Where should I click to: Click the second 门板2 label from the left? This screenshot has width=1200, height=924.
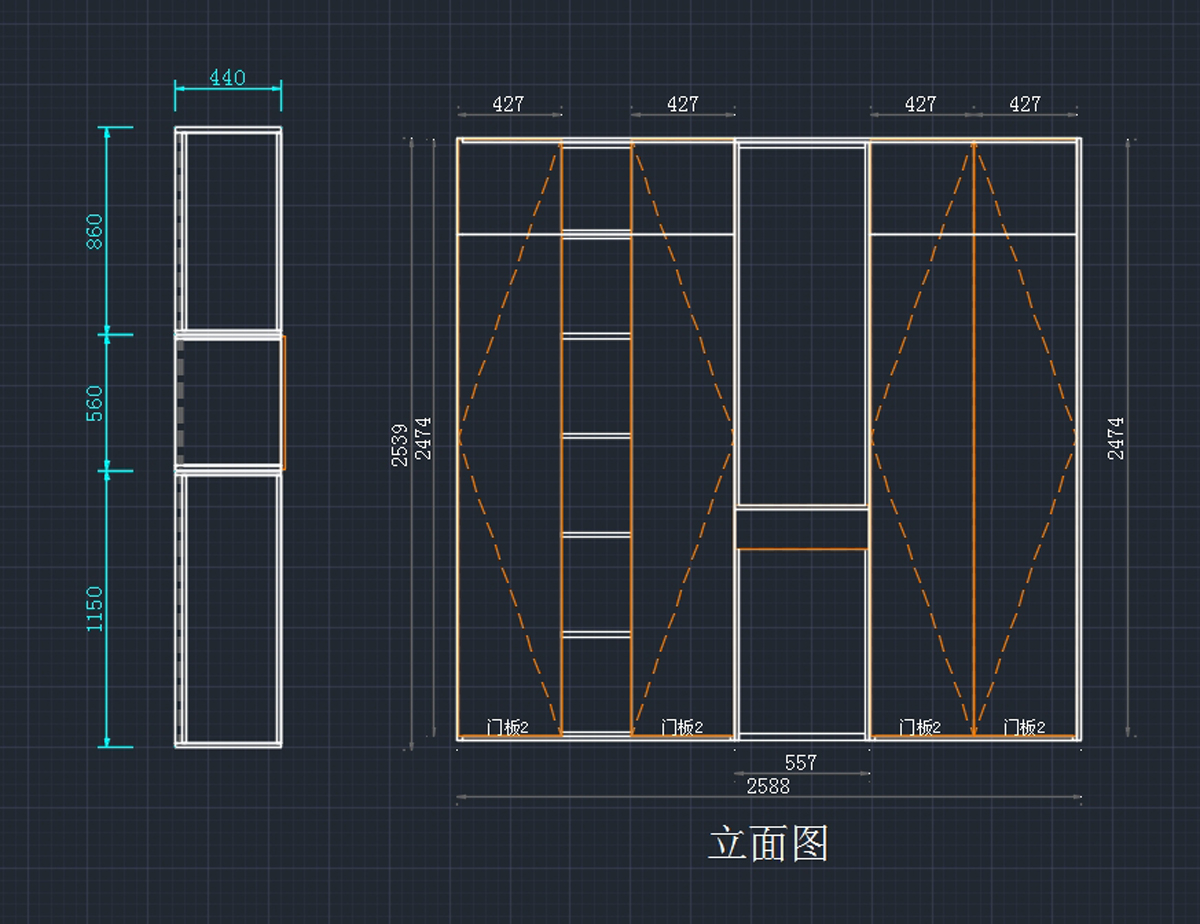(683, 727)
